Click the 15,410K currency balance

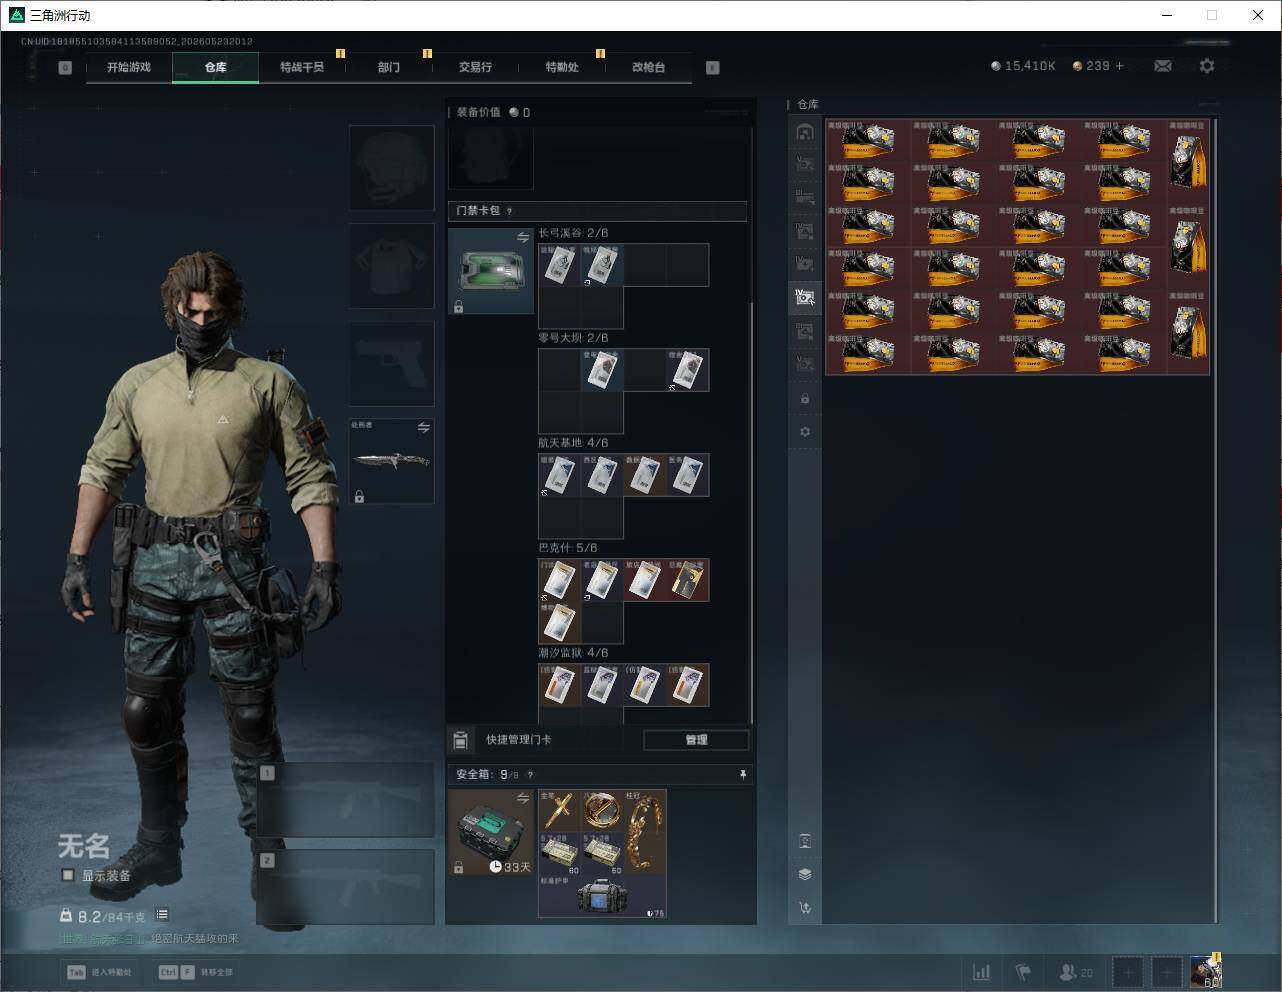1023,66
